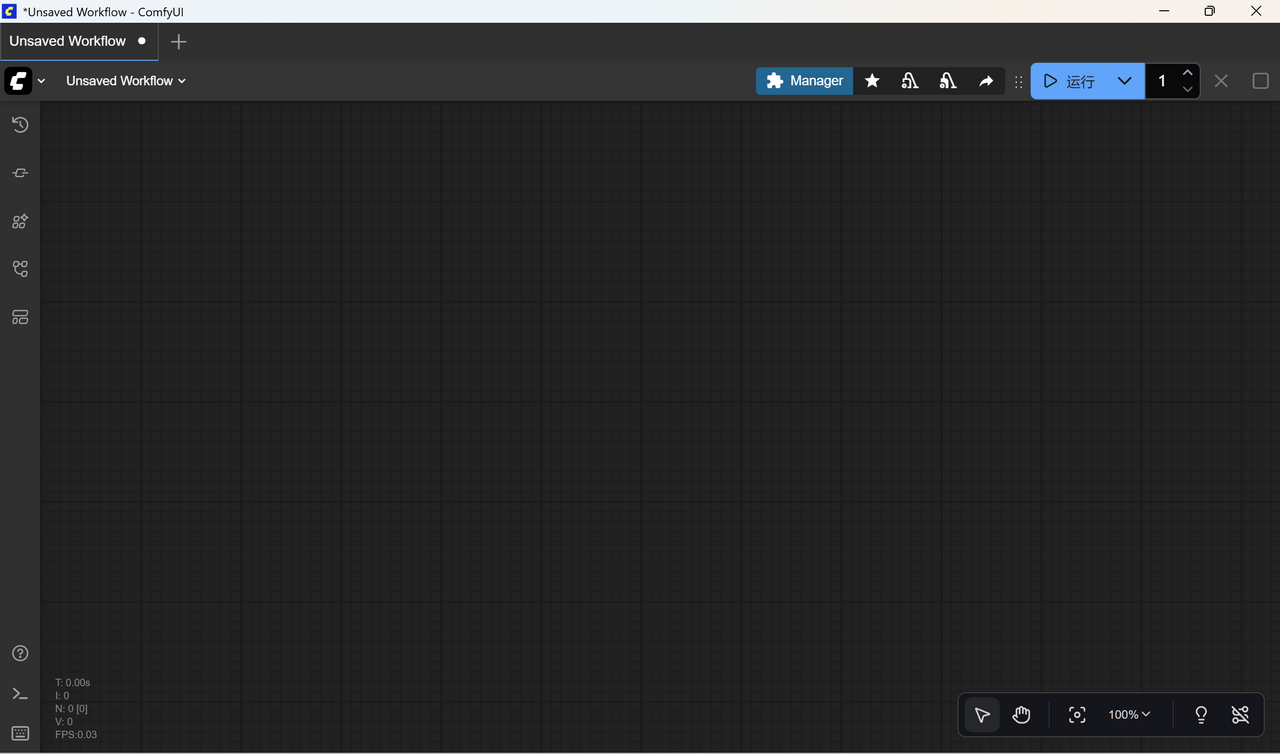Switch to the Unsaved Workflow tab
1280x754 pixels.
[x=66, y=41]
